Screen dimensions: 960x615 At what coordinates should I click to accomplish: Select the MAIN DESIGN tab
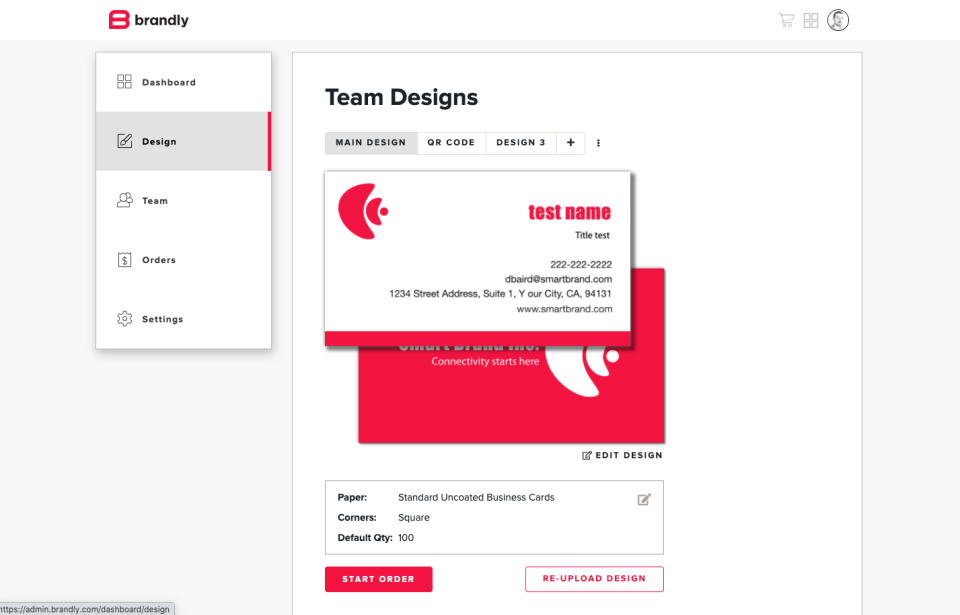[371, 143]
